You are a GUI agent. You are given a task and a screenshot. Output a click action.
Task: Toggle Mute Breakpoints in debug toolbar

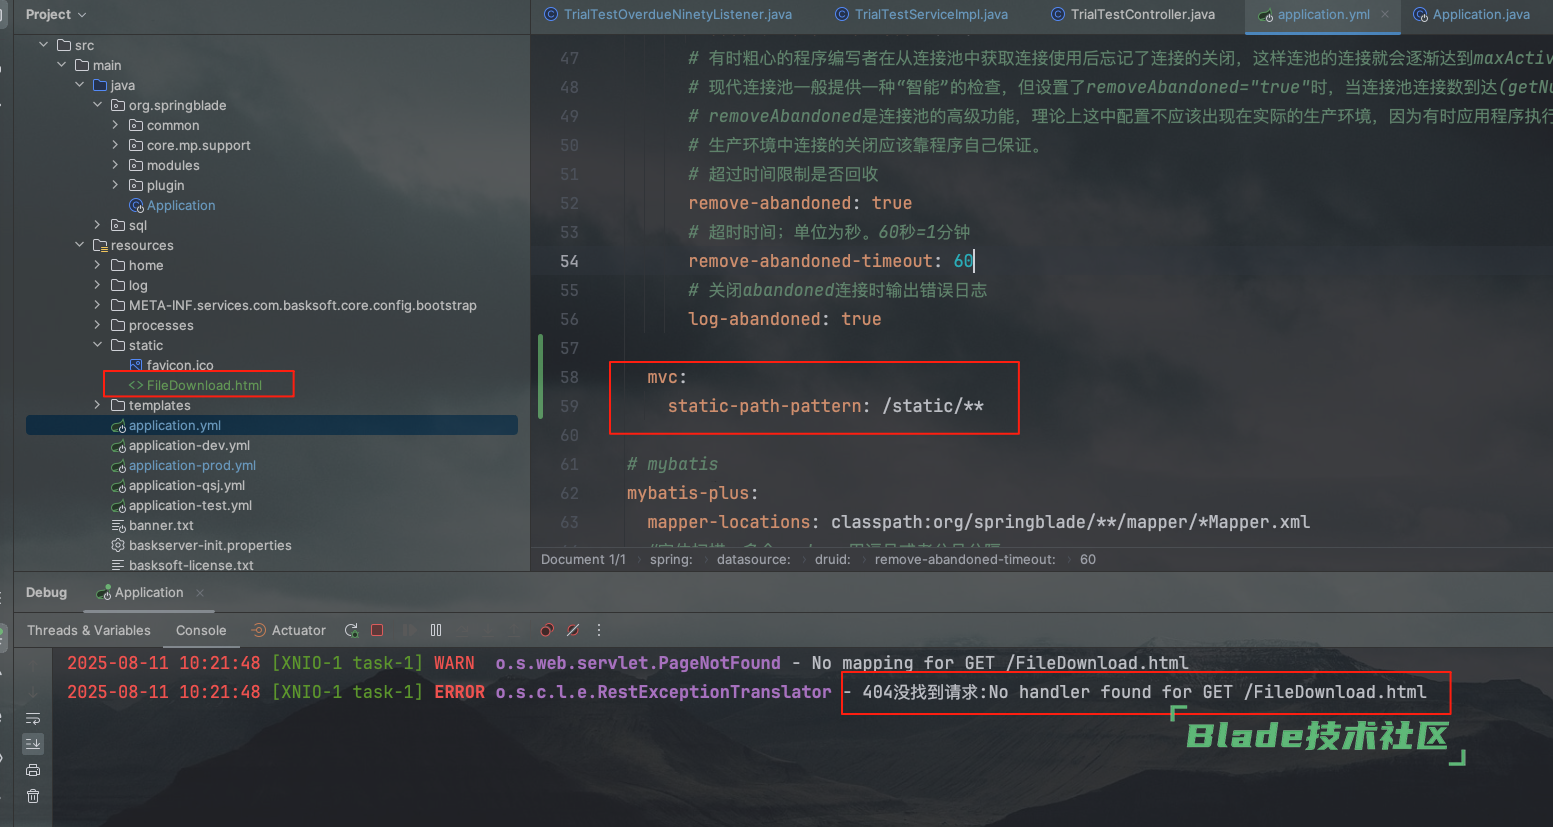click(573, 630)
